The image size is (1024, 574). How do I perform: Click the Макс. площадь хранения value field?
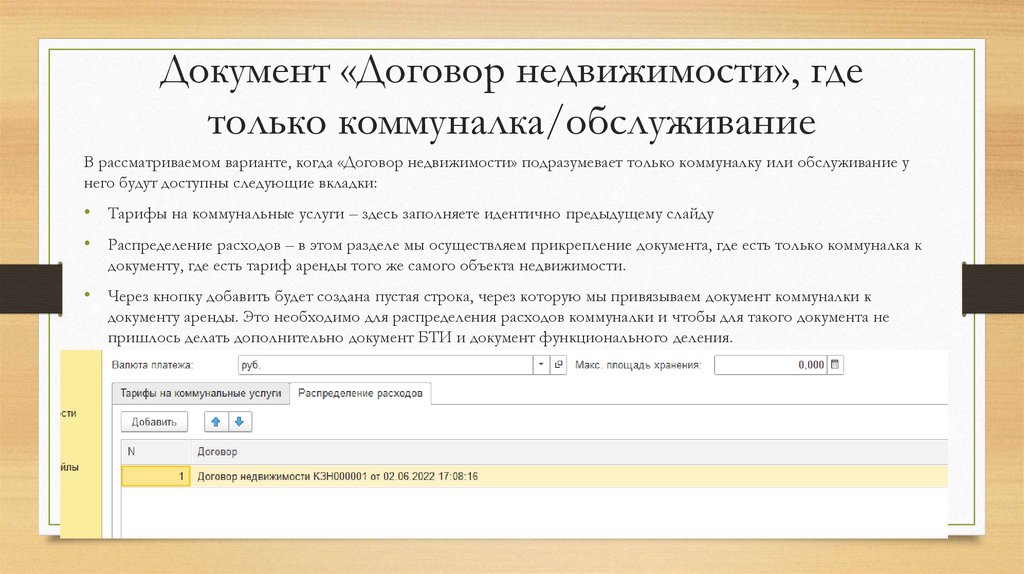771,365
